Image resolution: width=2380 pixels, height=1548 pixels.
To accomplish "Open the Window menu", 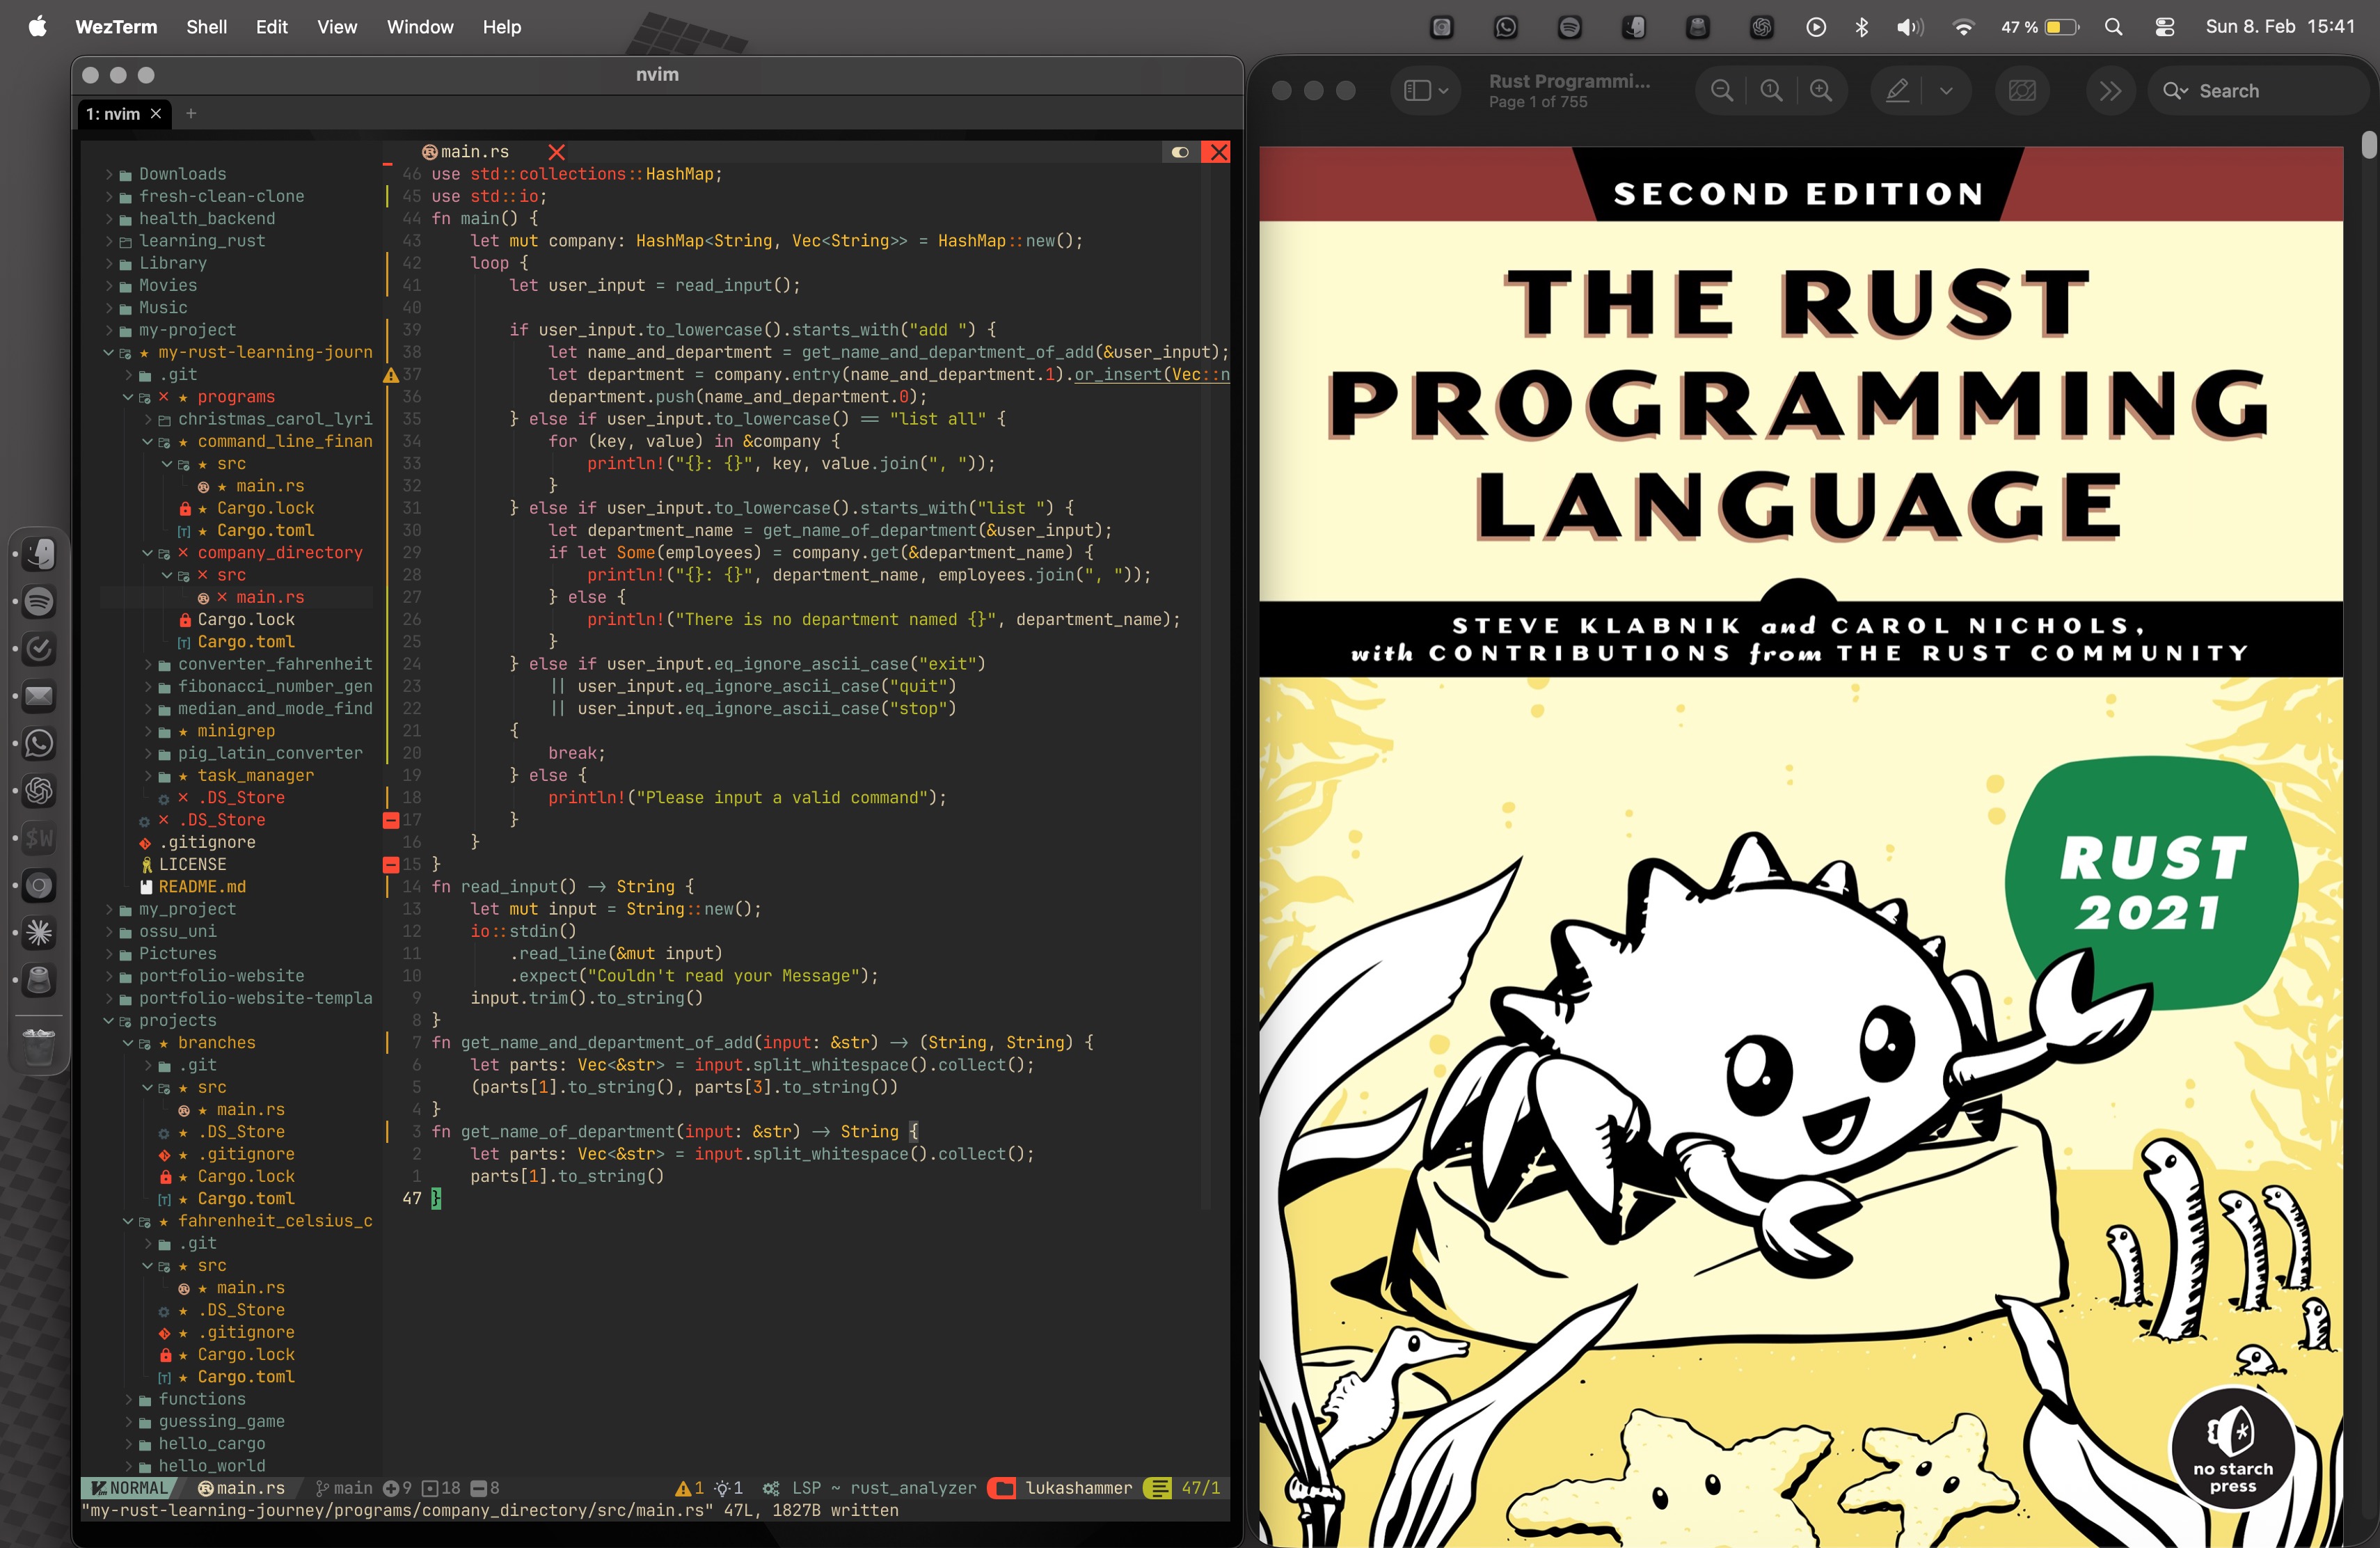I will point(420,27).
